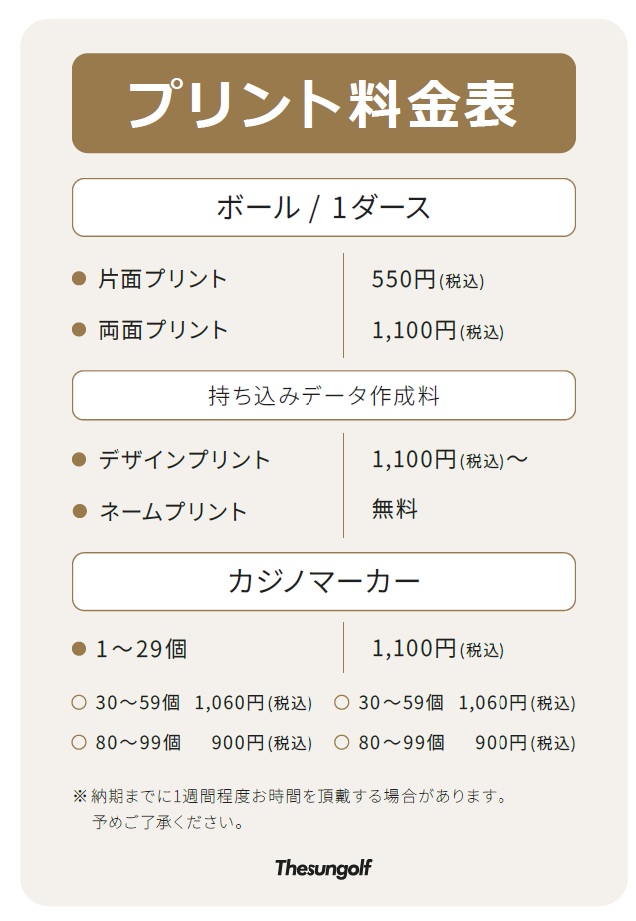The width and height of the screenshot is (636, 921).
Task: Select the ボール / 1ダース section header
Action: [x=323, y=208]
